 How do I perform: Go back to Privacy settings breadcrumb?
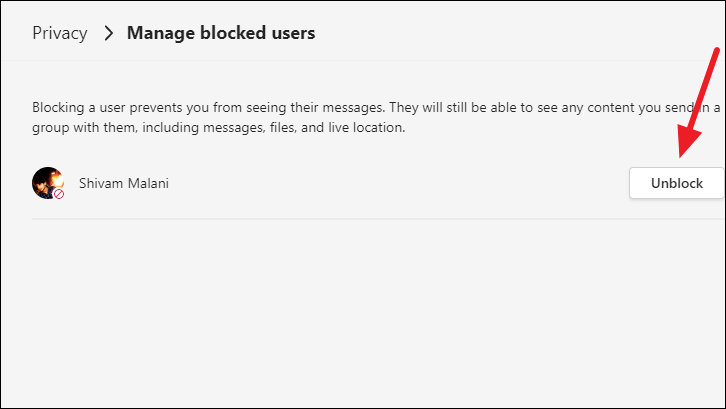click(x=60, y=33)
